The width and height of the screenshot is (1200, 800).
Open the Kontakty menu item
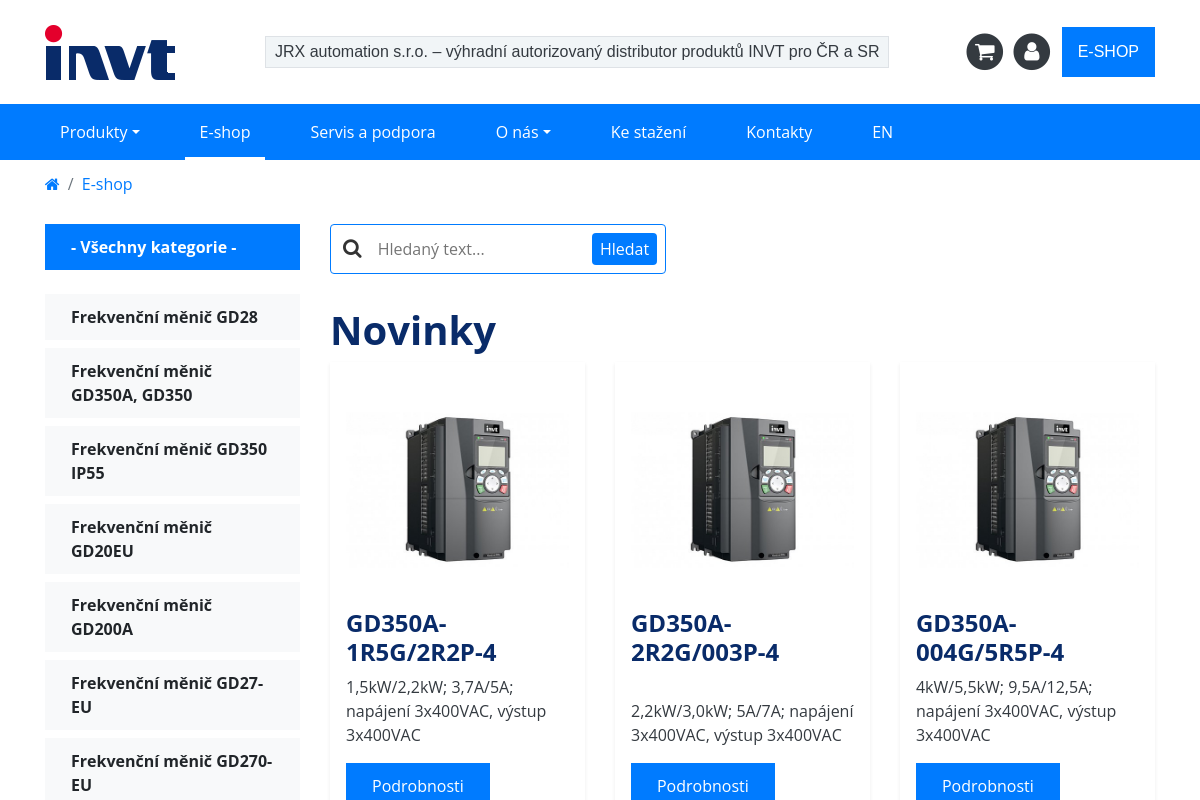779,132
